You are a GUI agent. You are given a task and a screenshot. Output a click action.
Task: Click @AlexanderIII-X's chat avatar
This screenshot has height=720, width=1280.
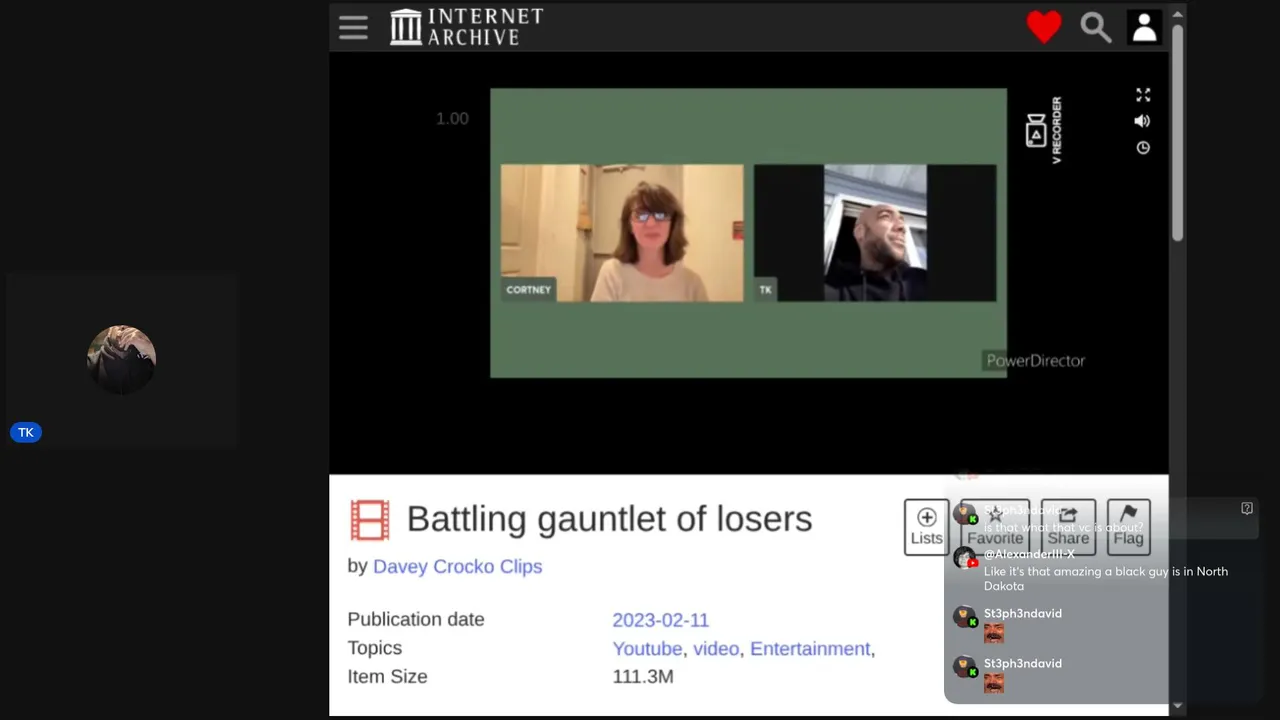(964, 558)
